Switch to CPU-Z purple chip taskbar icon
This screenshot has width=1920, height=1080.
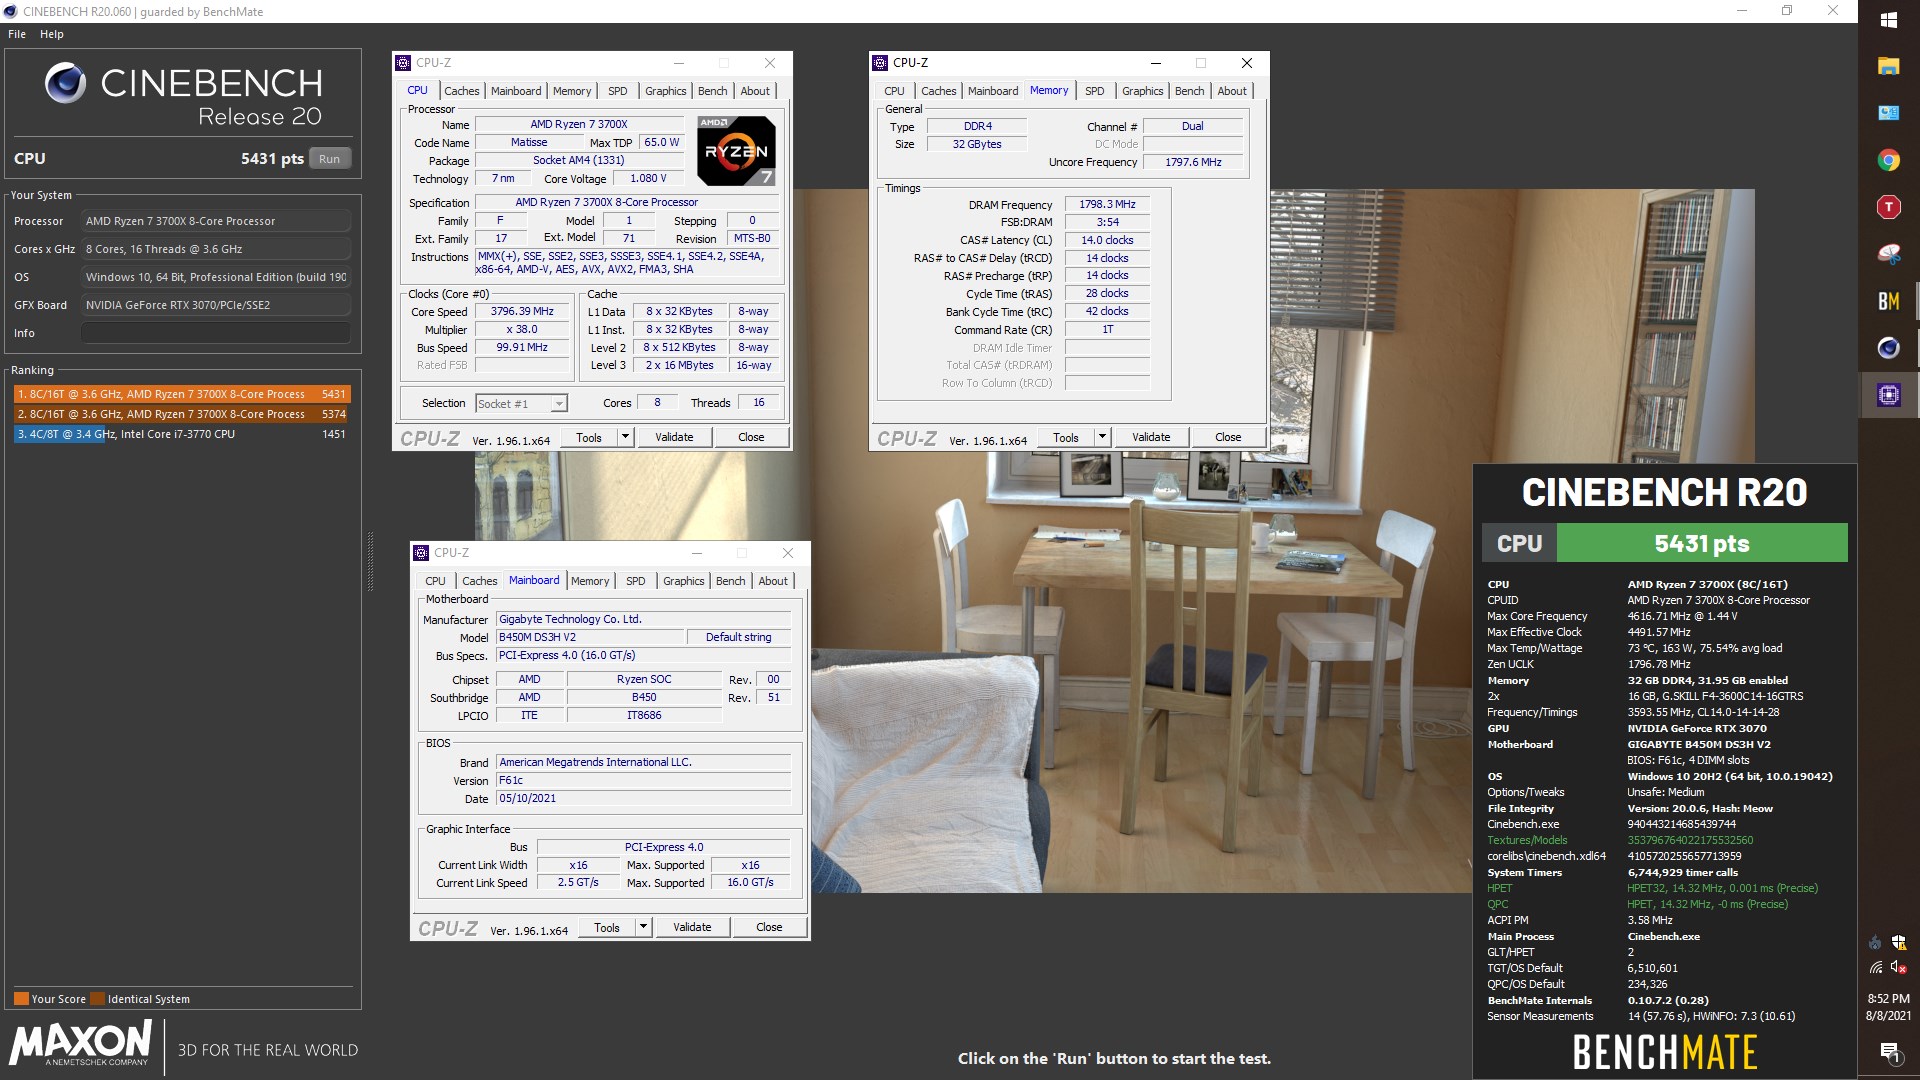pyautogui.click(x=1888, y=395)
